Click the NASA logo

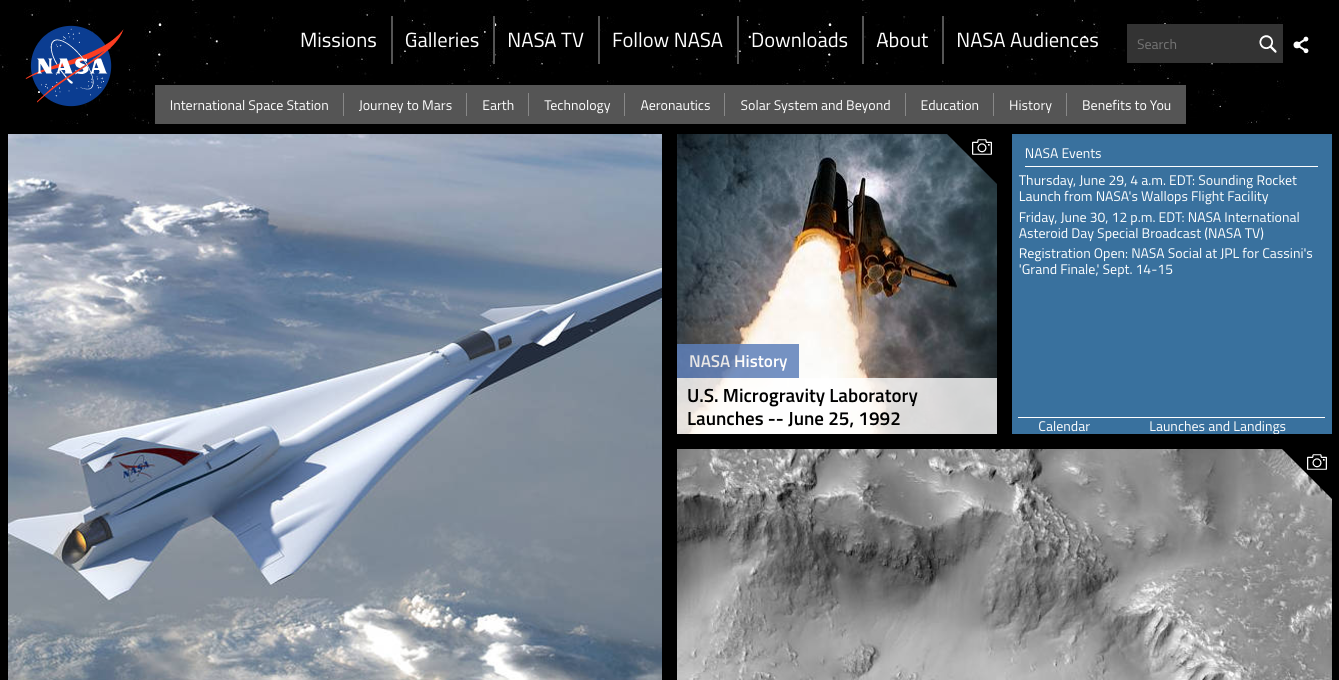(x=75, y=66)
